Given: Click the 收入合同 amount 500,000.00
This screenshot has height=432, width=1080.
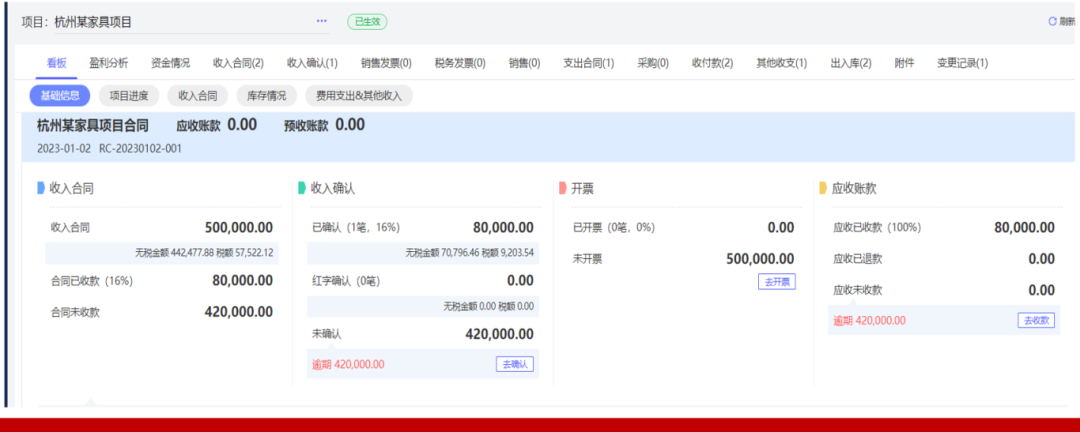Looking at the screenshot, I should (x=238, y=227).
